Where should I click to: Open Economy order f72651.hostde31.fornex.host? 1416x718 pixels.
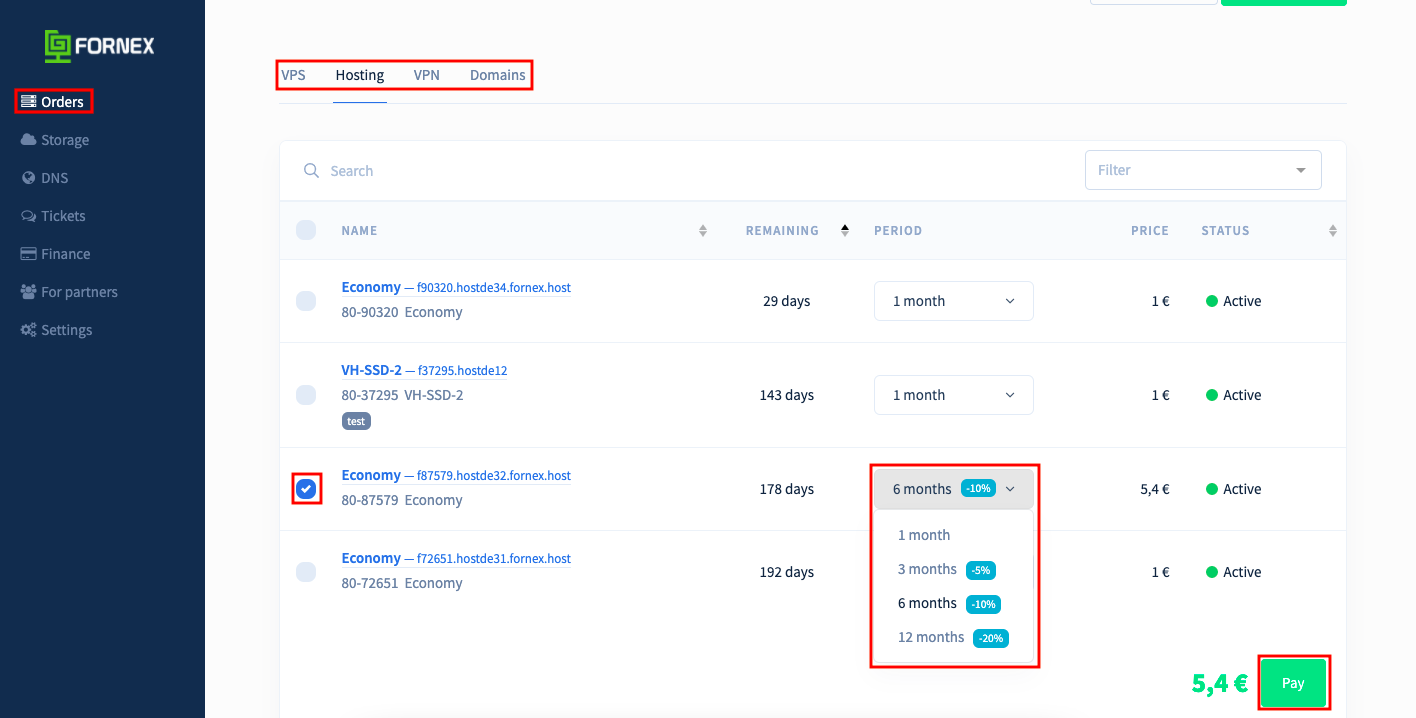pyautogui.click(x=456, y=559)
